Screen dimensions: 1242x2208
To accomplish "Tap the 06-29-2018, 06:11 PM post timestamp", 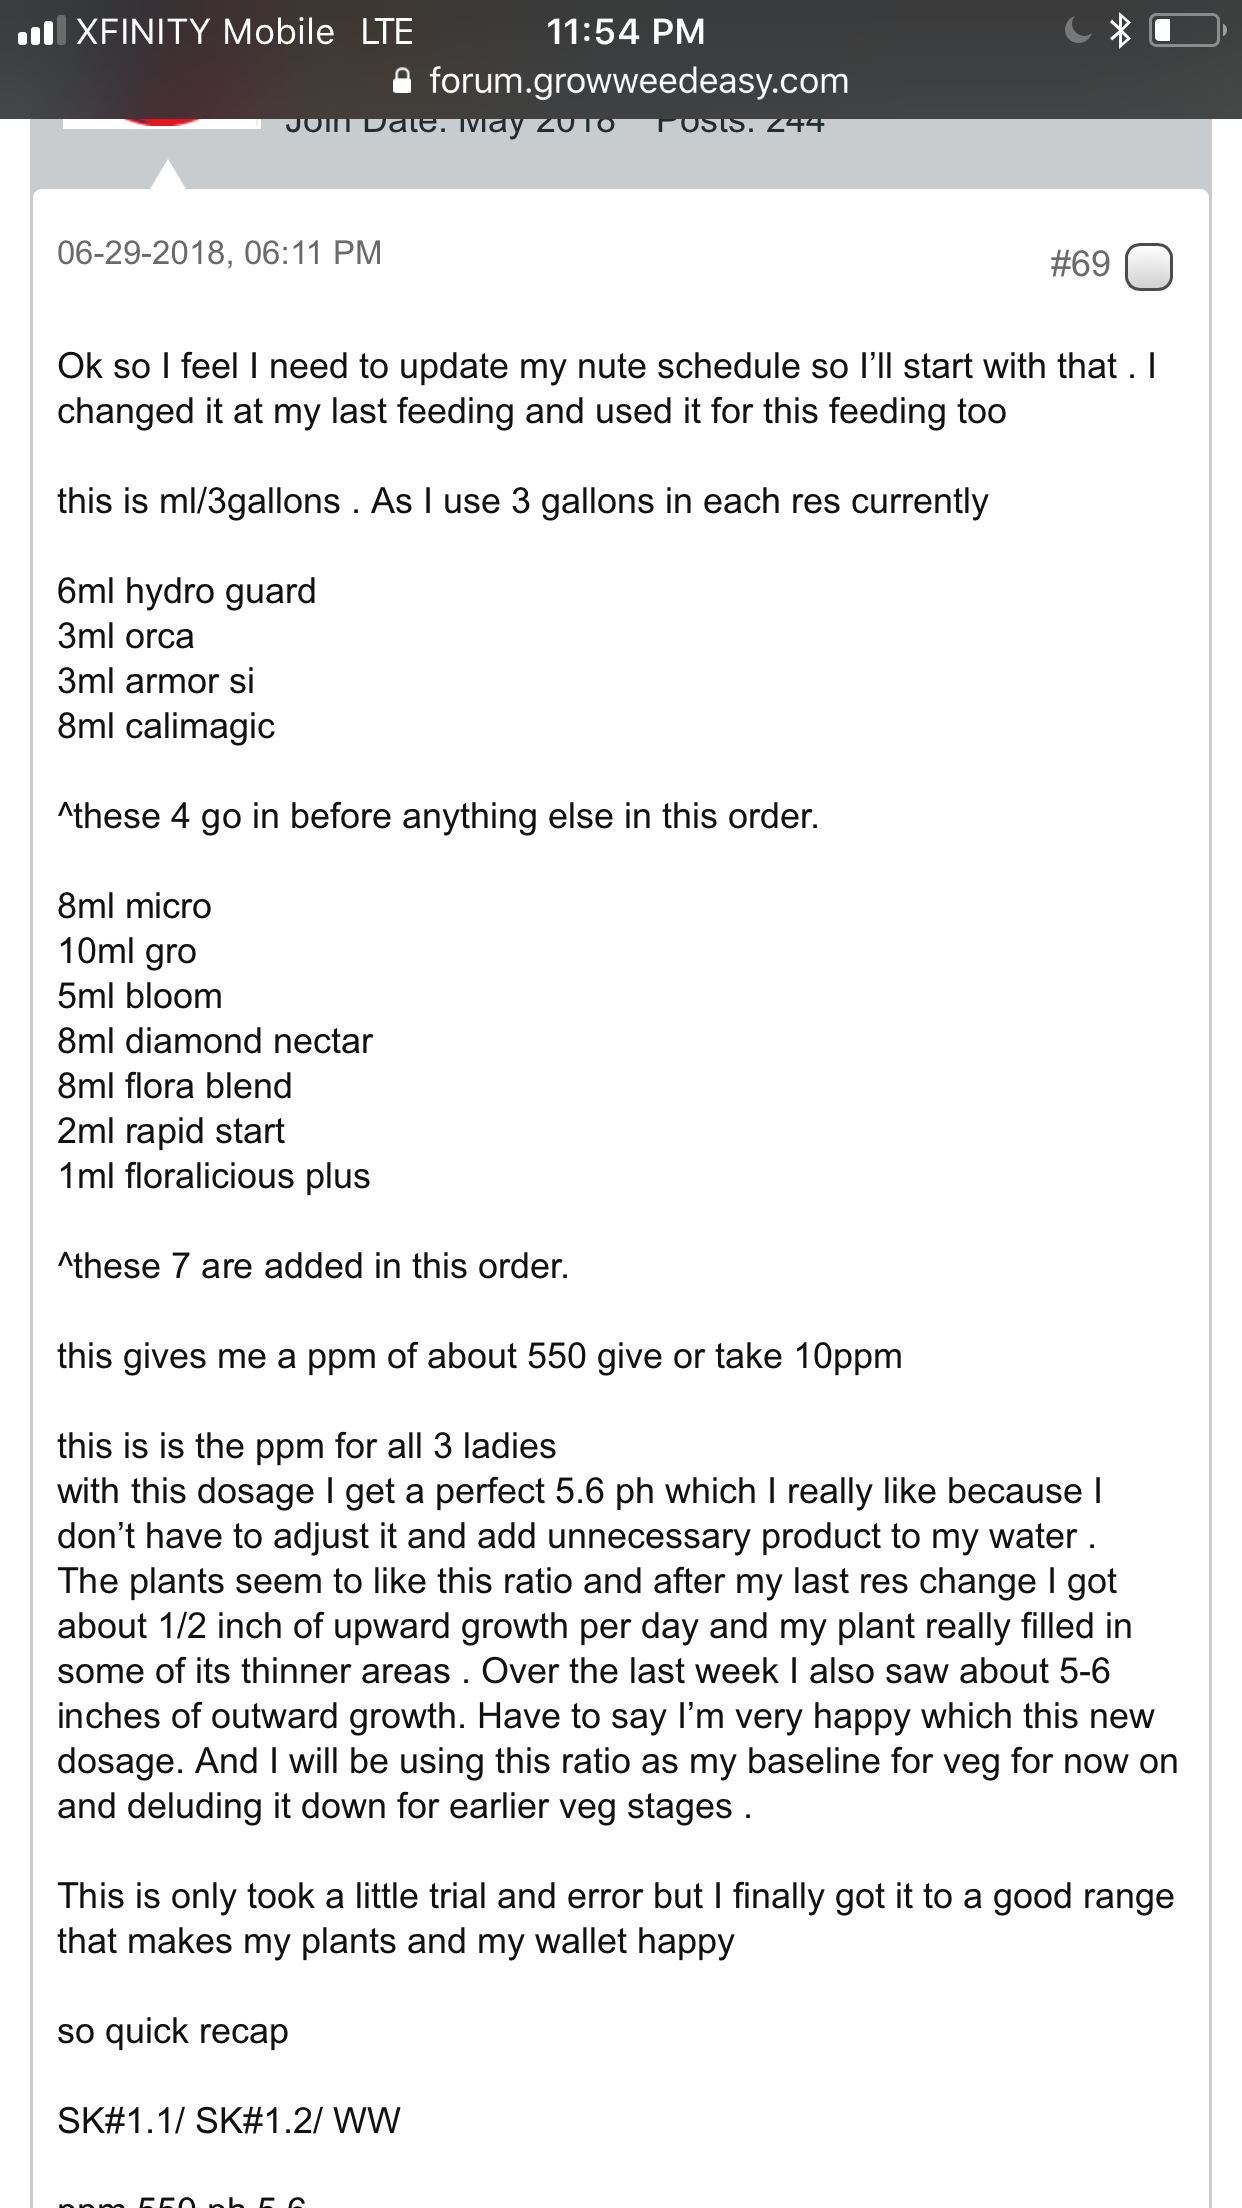I will tap(219, 252).
